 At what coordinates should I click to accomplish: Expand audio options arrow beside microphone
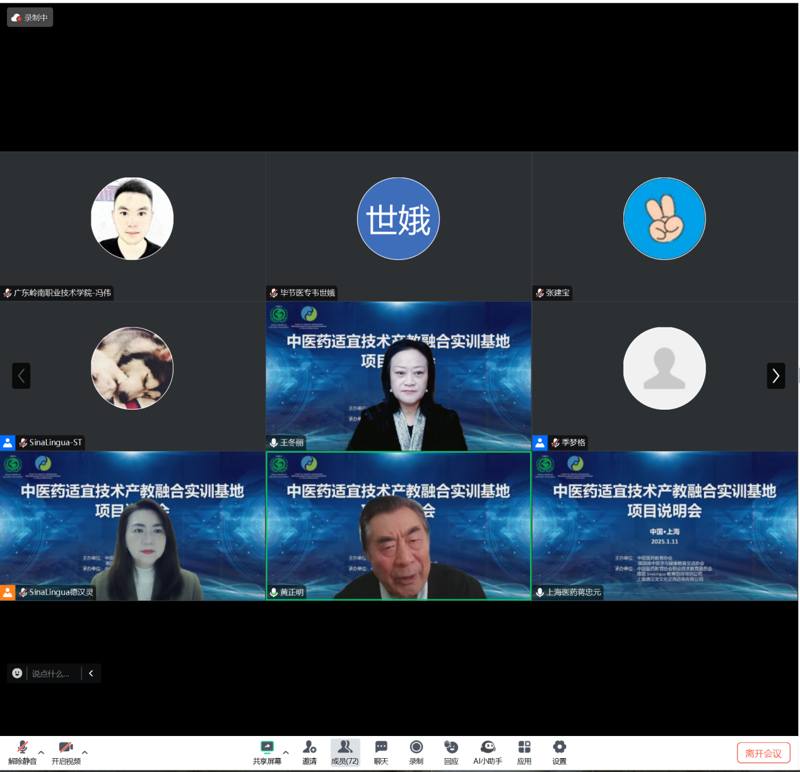pos(41,752)
